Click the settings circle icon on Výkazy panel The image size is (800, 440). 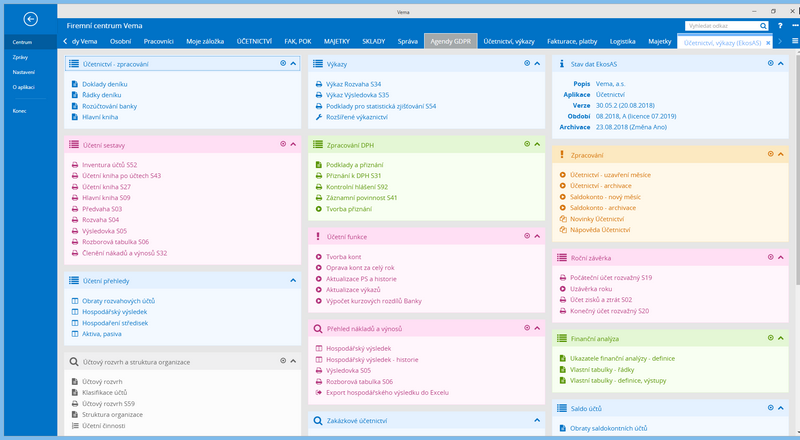526,63
